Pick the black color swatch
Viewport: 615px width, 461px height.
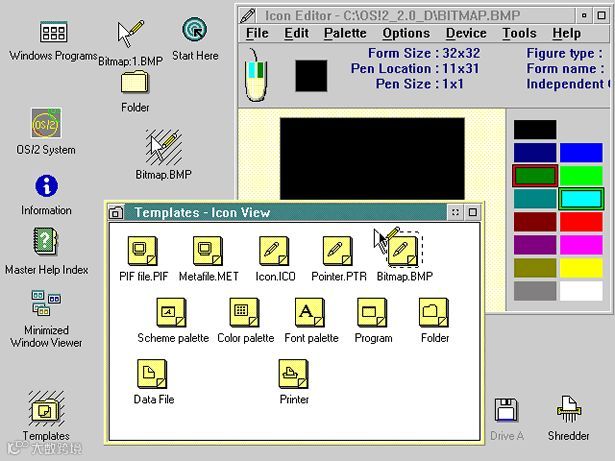point(535,129)
